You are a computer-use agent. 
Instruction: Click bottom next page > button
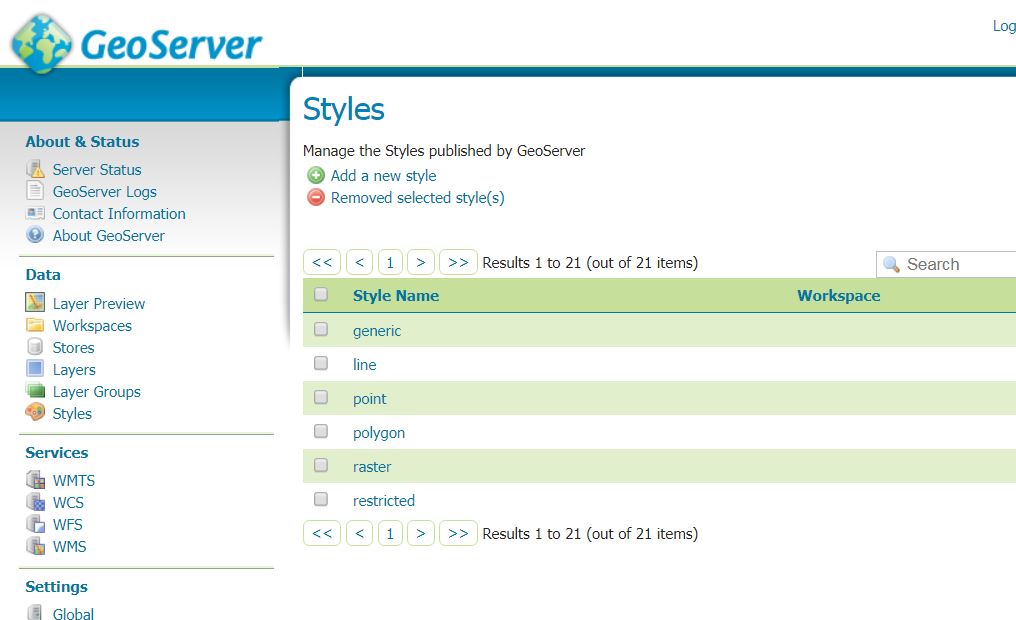click(421, 533)
